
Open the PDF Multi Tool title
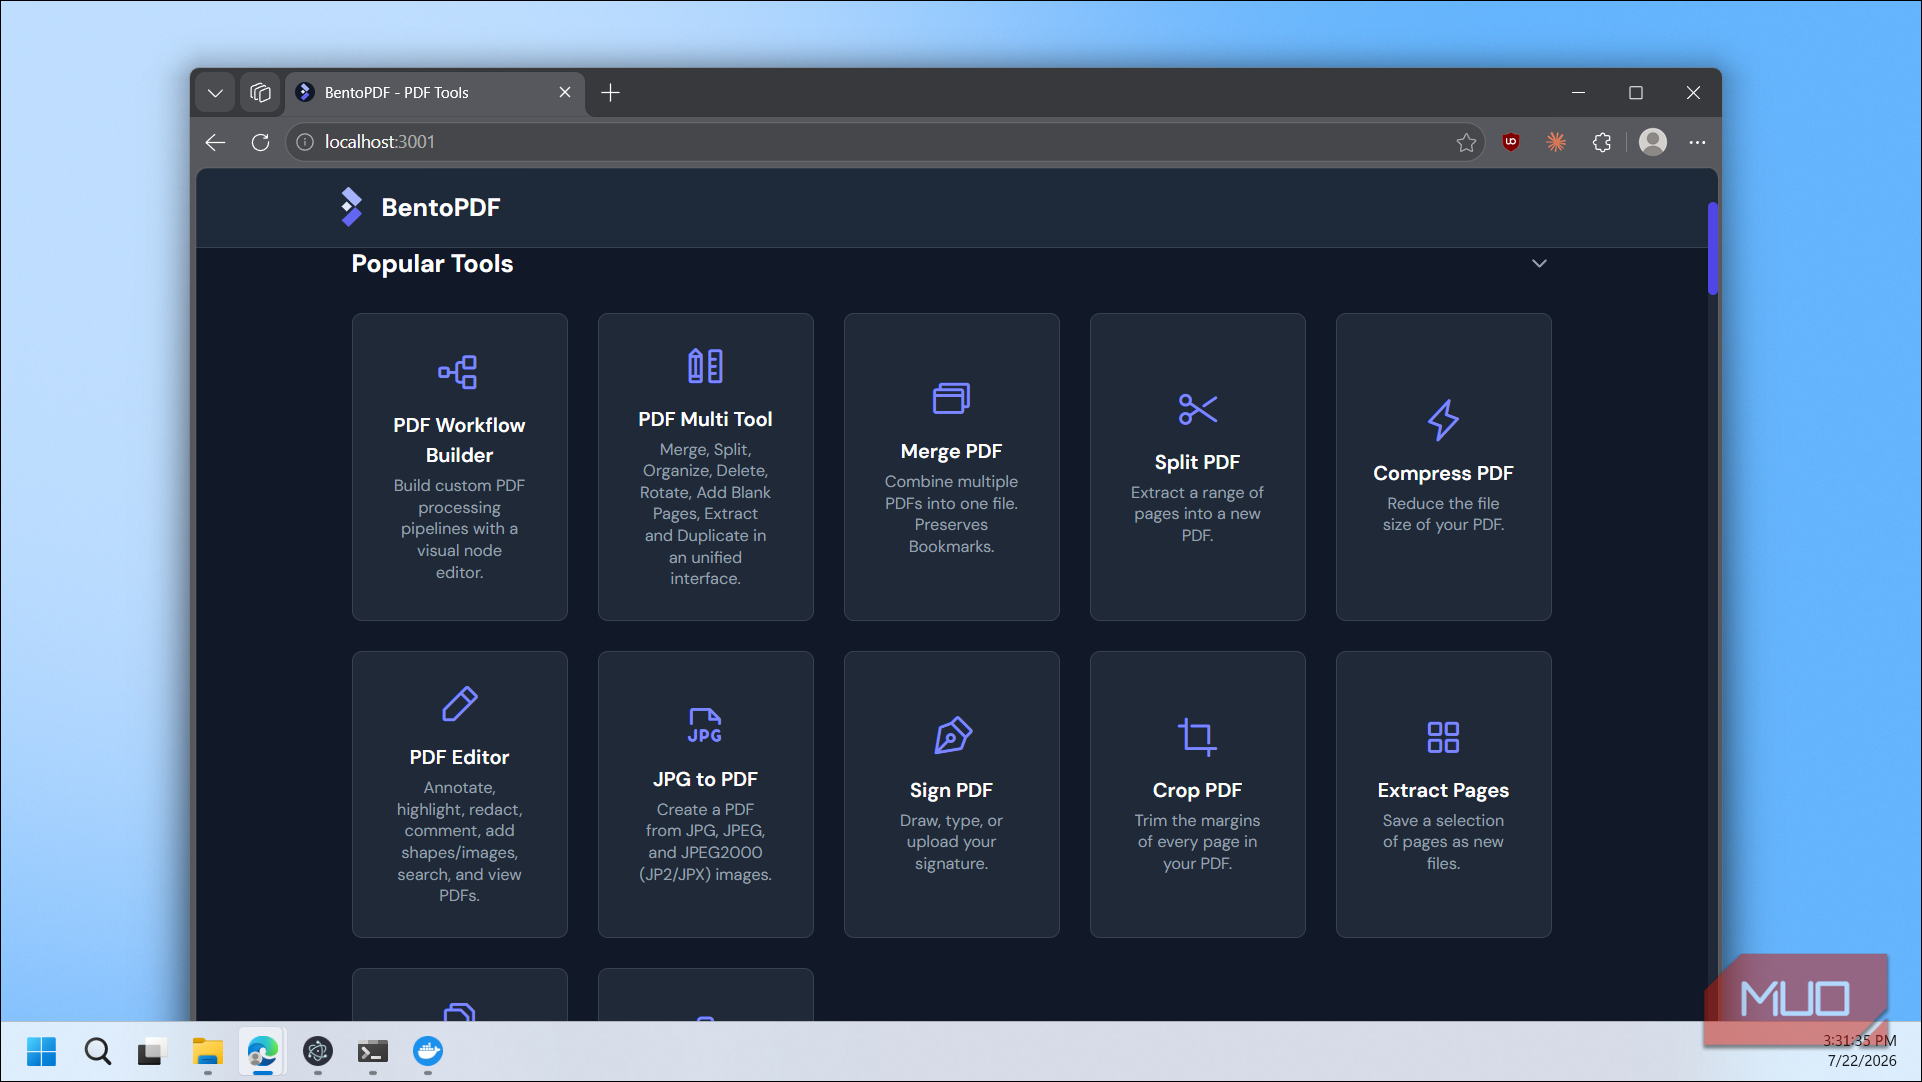click(705, 419)
